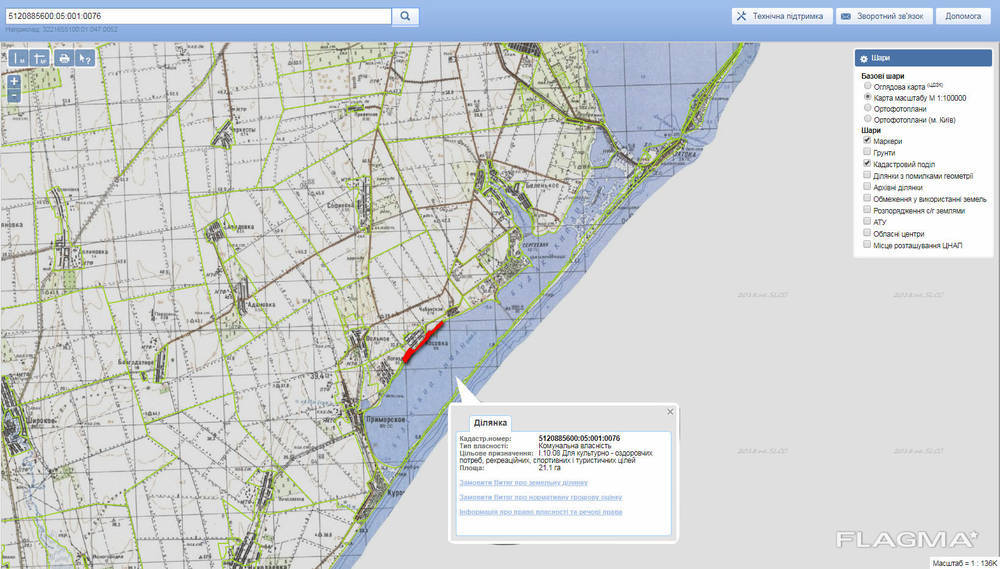The image size is (1000, 569).
Task: Open link to order land parcel extract
Action: (516, 482)
